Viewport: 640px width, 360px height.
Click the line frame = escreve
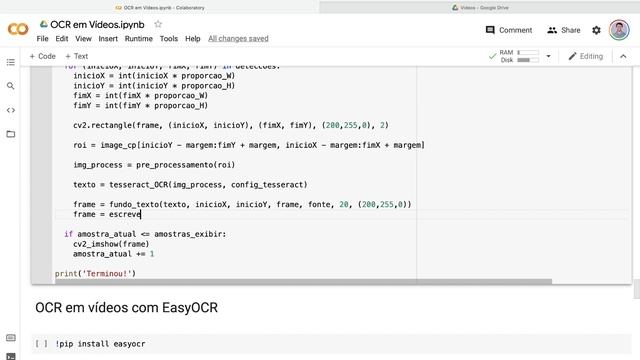[107, 214]
